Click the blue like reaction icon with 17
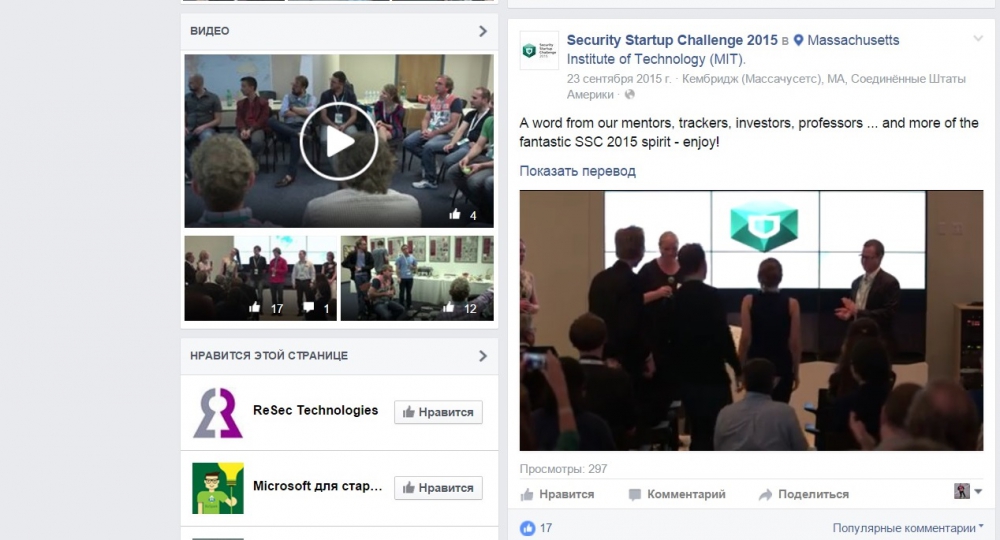The height and width of the screenshot is (540, 1000). pyautogui.click(x=527, y=528)
